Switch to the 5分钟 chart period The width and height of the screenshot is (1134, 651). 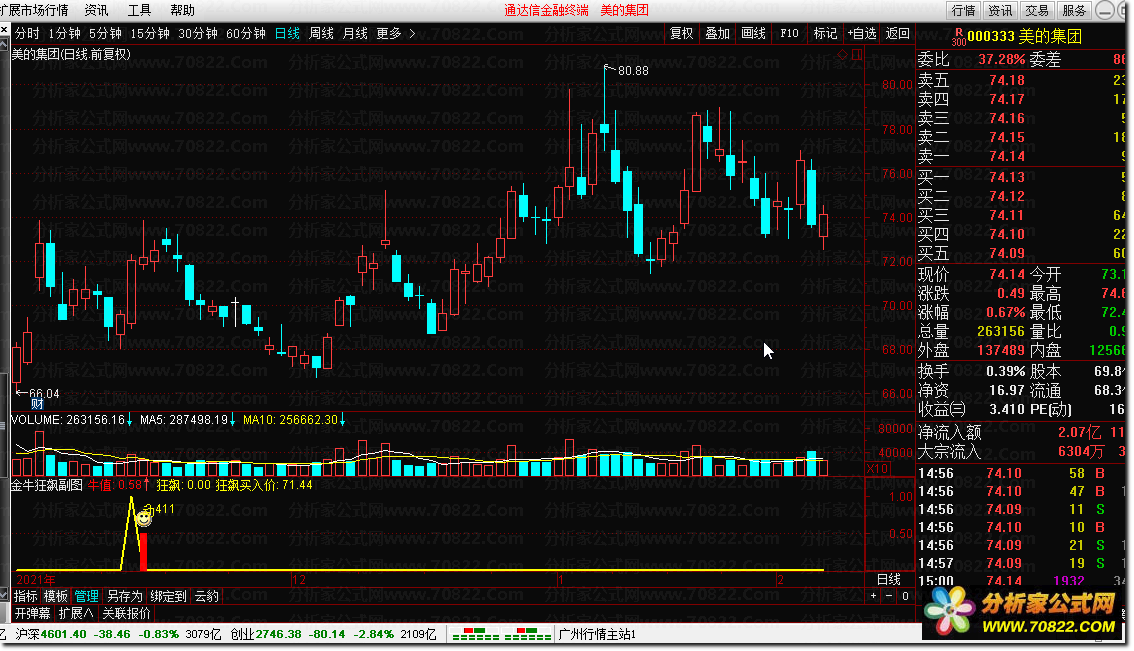105,33
